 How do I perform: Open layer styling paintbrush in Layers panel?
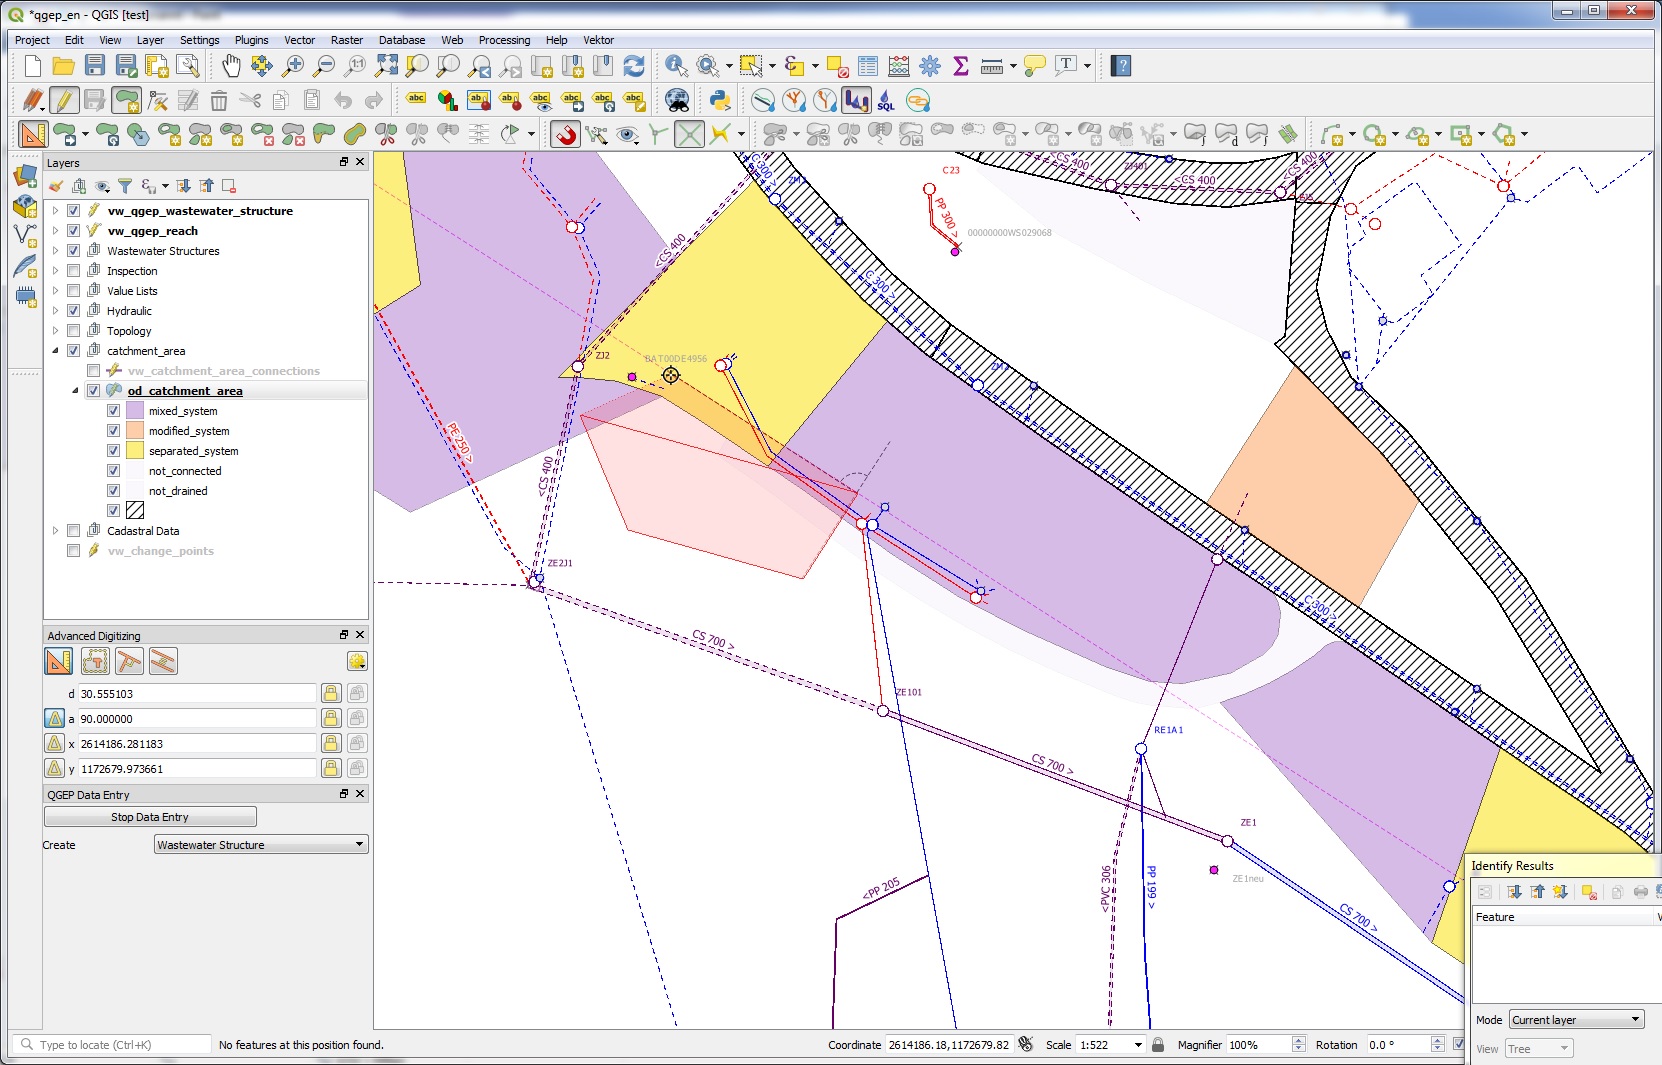(57, 186)
